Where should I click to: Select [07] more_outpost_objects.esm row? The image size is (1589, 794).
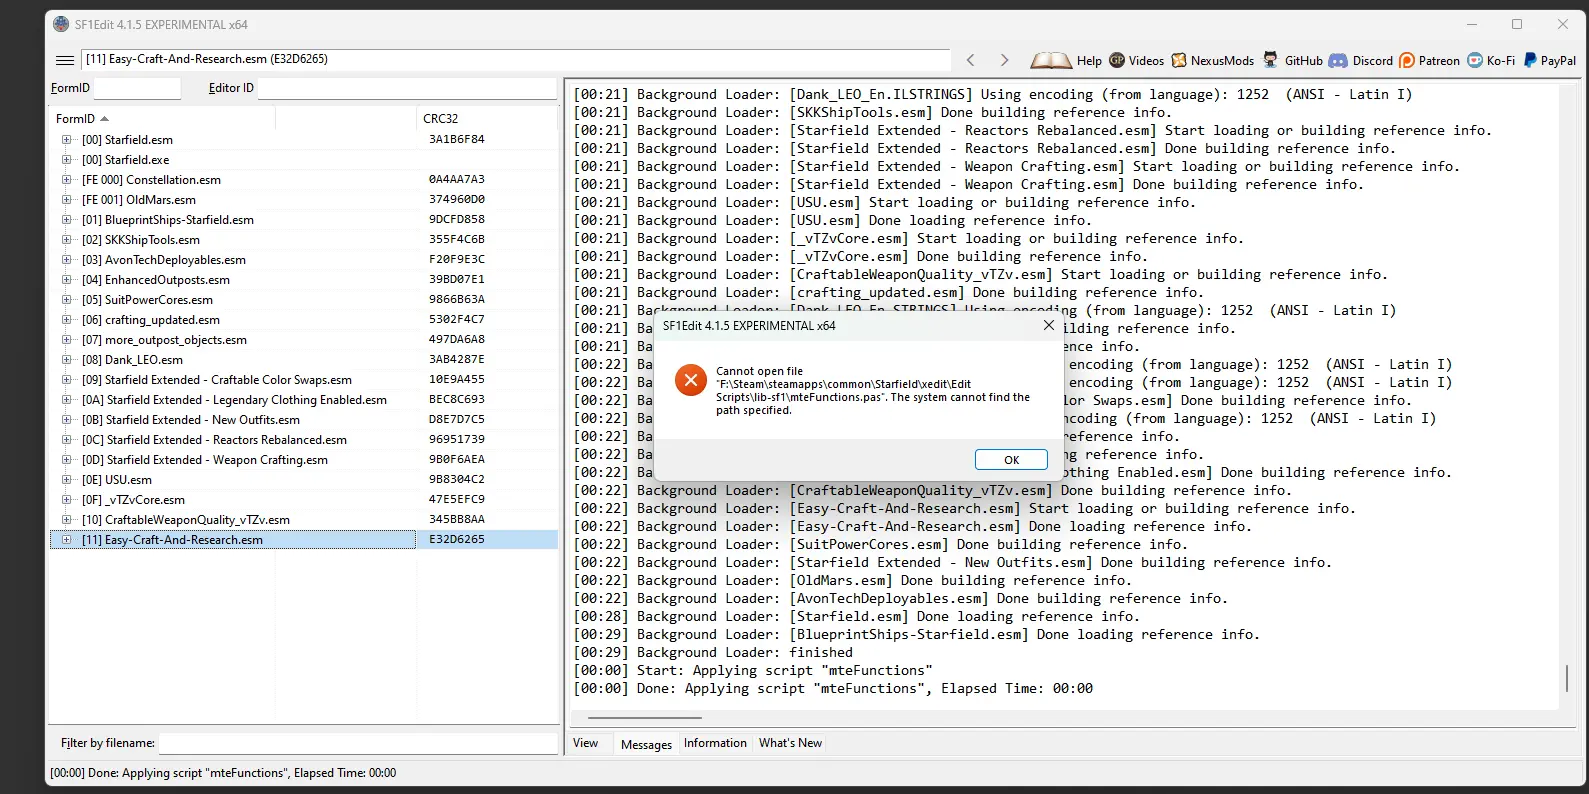[x=304, y=340]
